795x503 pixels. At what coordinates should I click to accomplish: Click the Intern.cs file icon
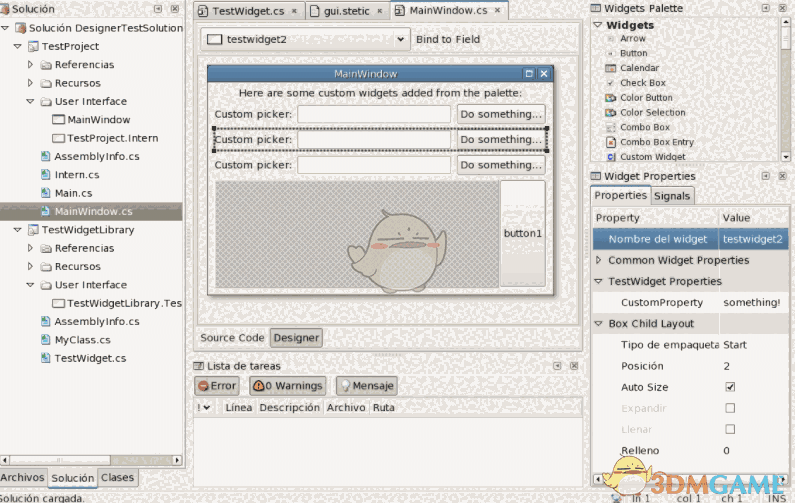click(x=46, y=174)
